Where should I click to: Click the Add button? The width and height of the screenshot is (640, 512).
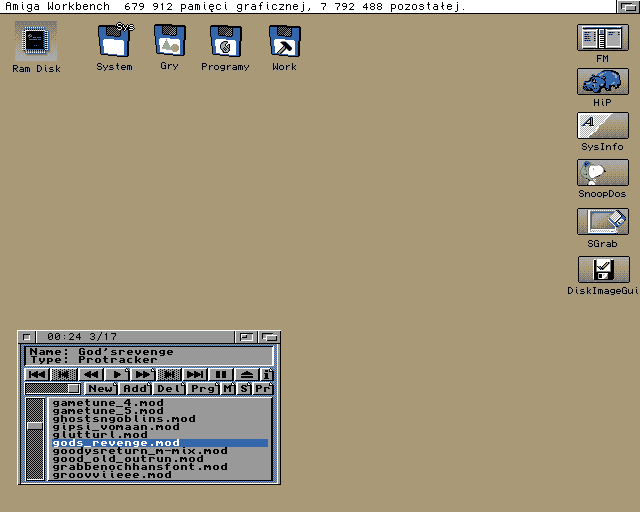point(136,389)
